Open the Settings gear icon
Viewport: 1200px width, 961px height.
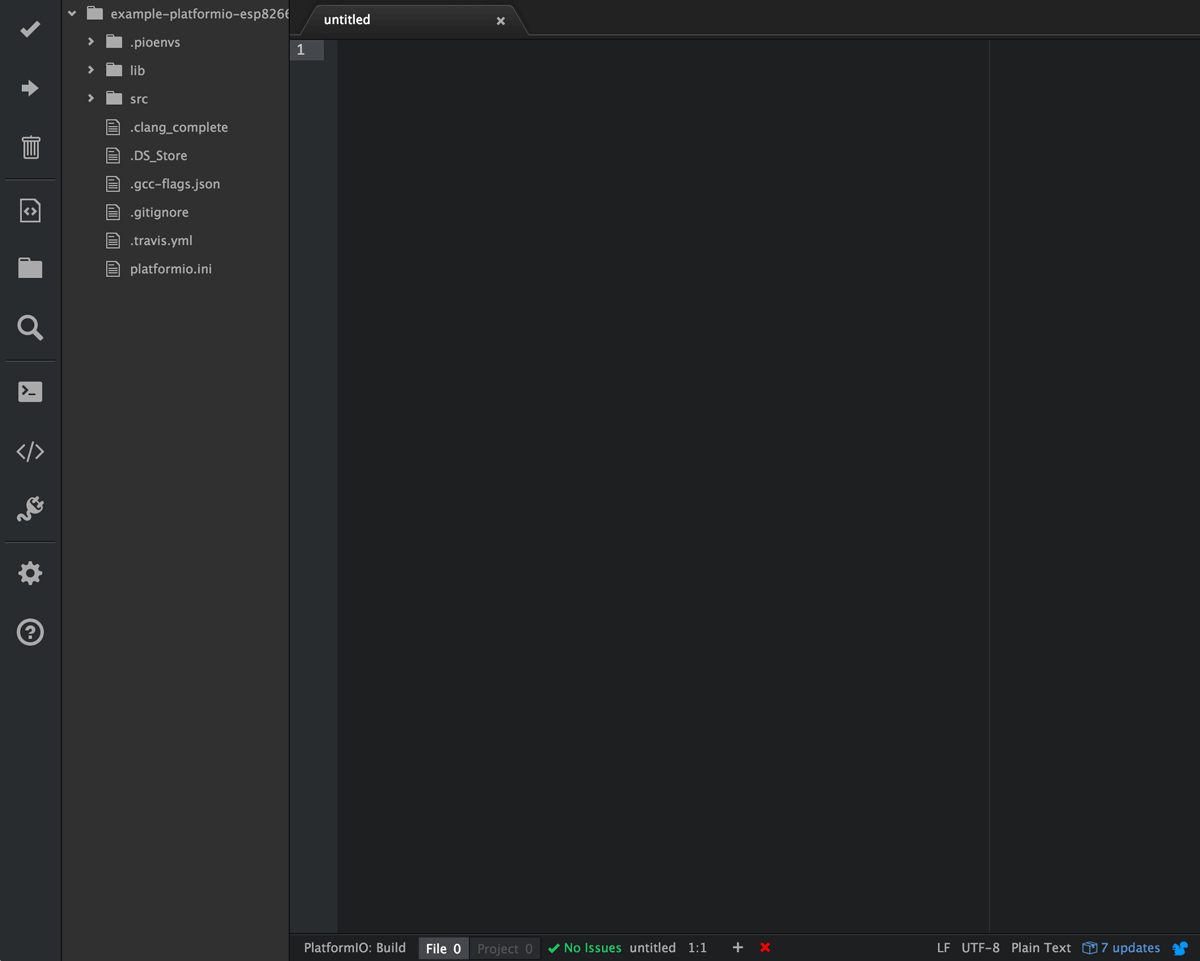tap(30, 573)
